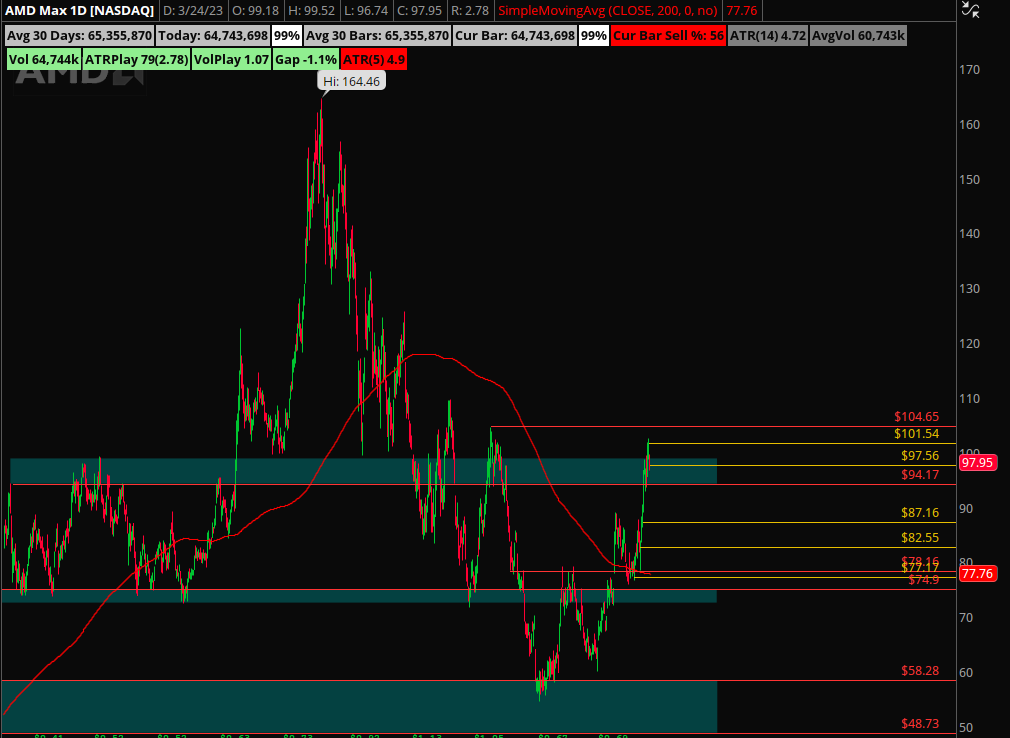Click the AvgVol 60,743k label
1010x738 pixels.
[x=858, y=36]
